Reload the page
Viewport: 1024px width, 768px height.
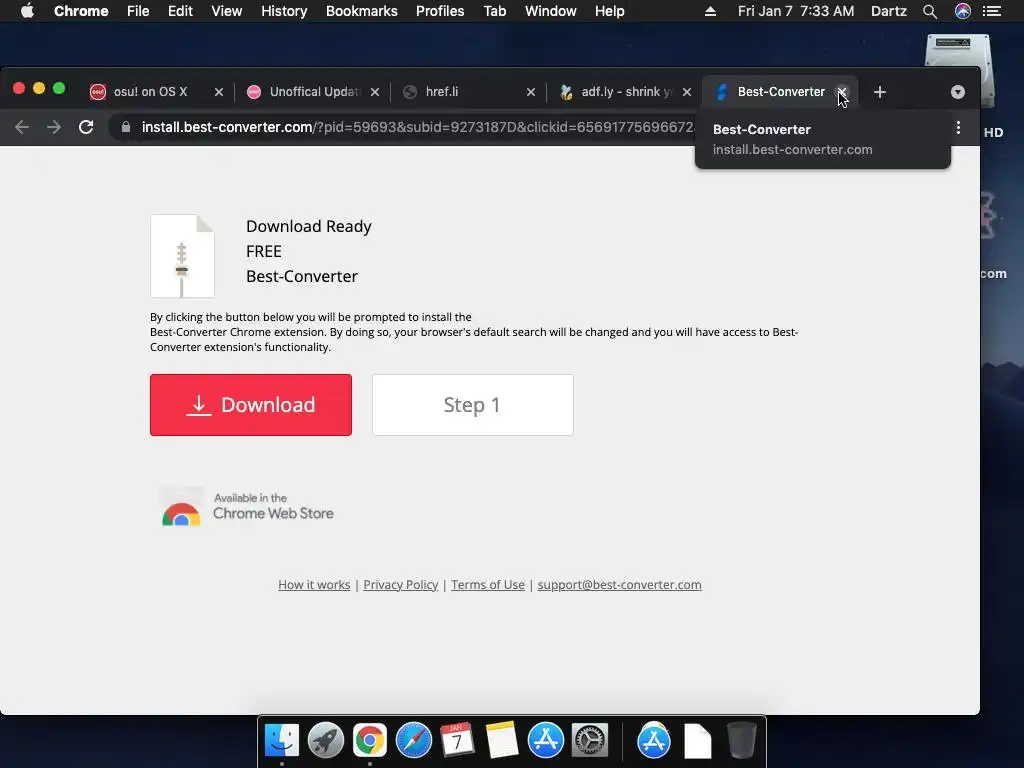pos(86,127)
